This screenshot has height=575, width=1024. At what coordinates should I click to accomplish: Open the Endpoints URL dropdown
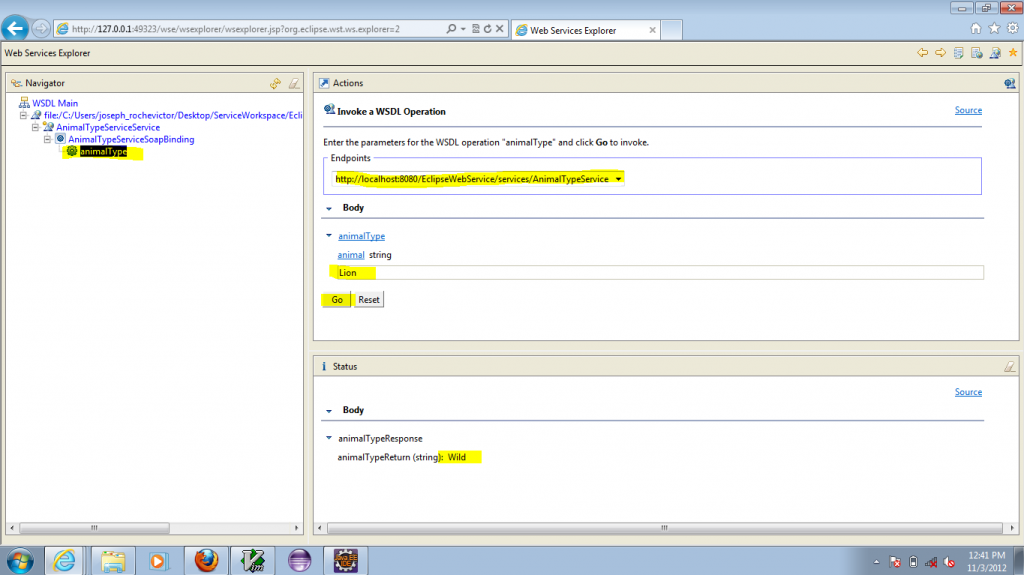[x=619, y=179]
